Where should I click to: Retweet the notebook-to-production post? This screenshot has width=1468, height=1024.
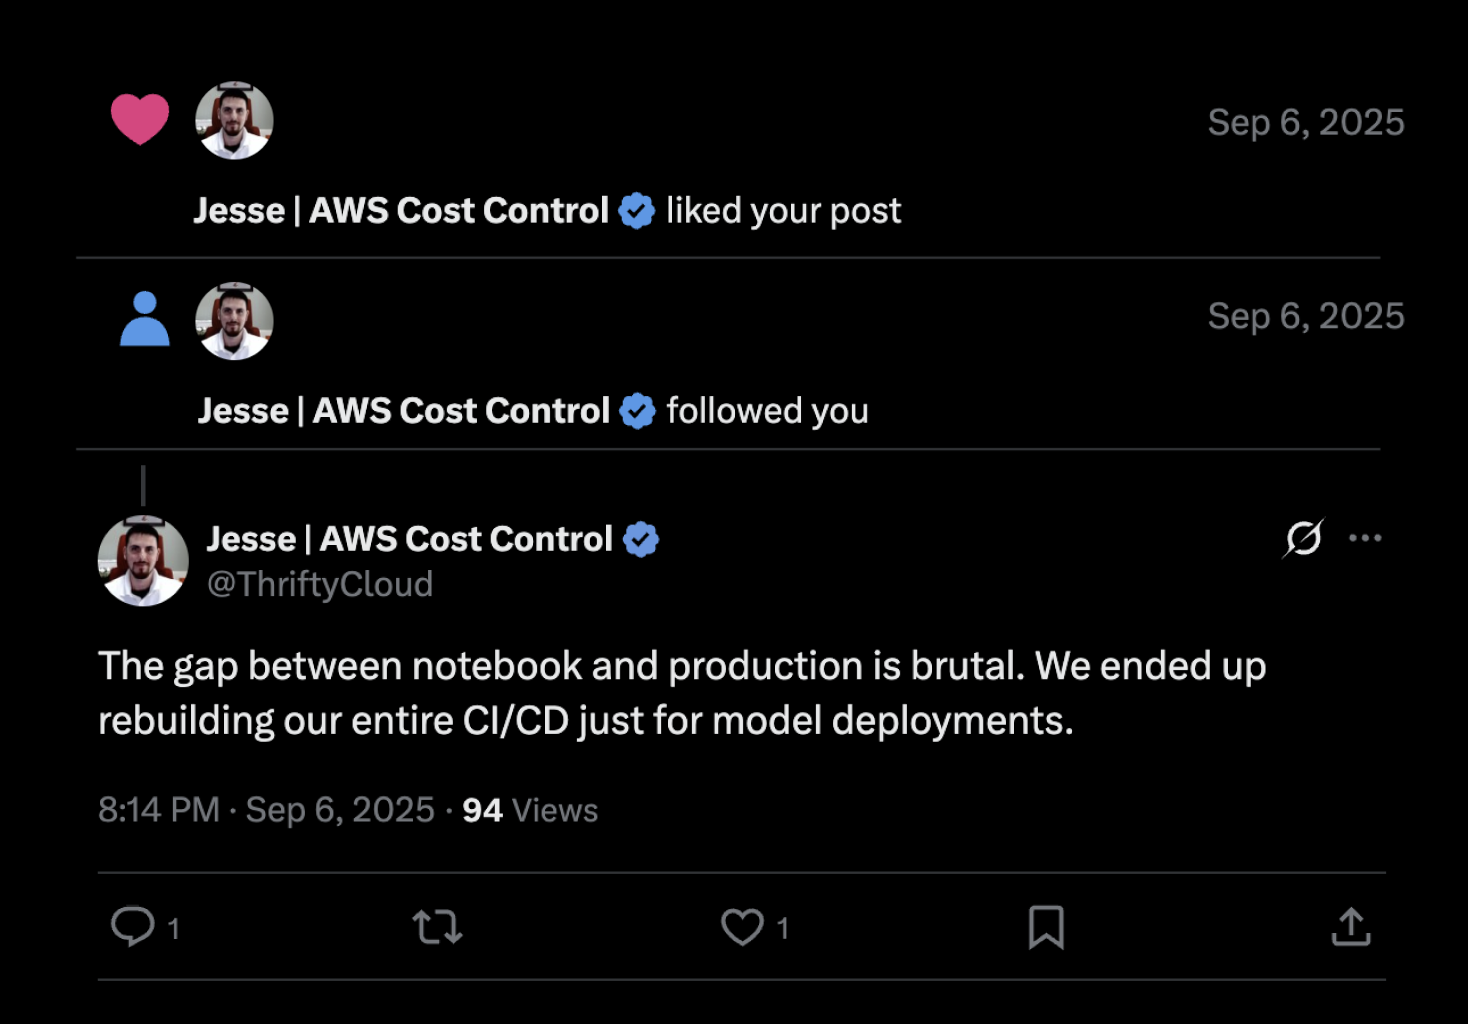click(x=437, y=927)
